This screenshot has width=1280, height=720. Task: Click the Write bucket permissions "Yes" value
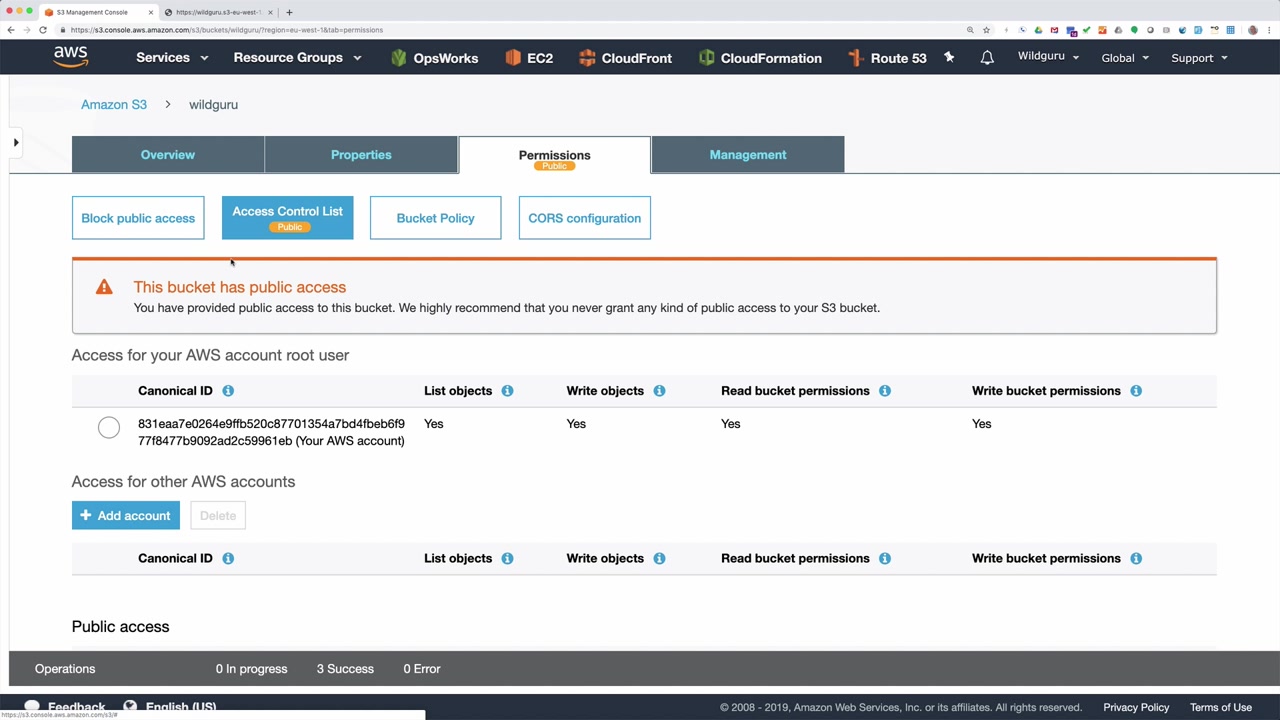pos(981,424)
